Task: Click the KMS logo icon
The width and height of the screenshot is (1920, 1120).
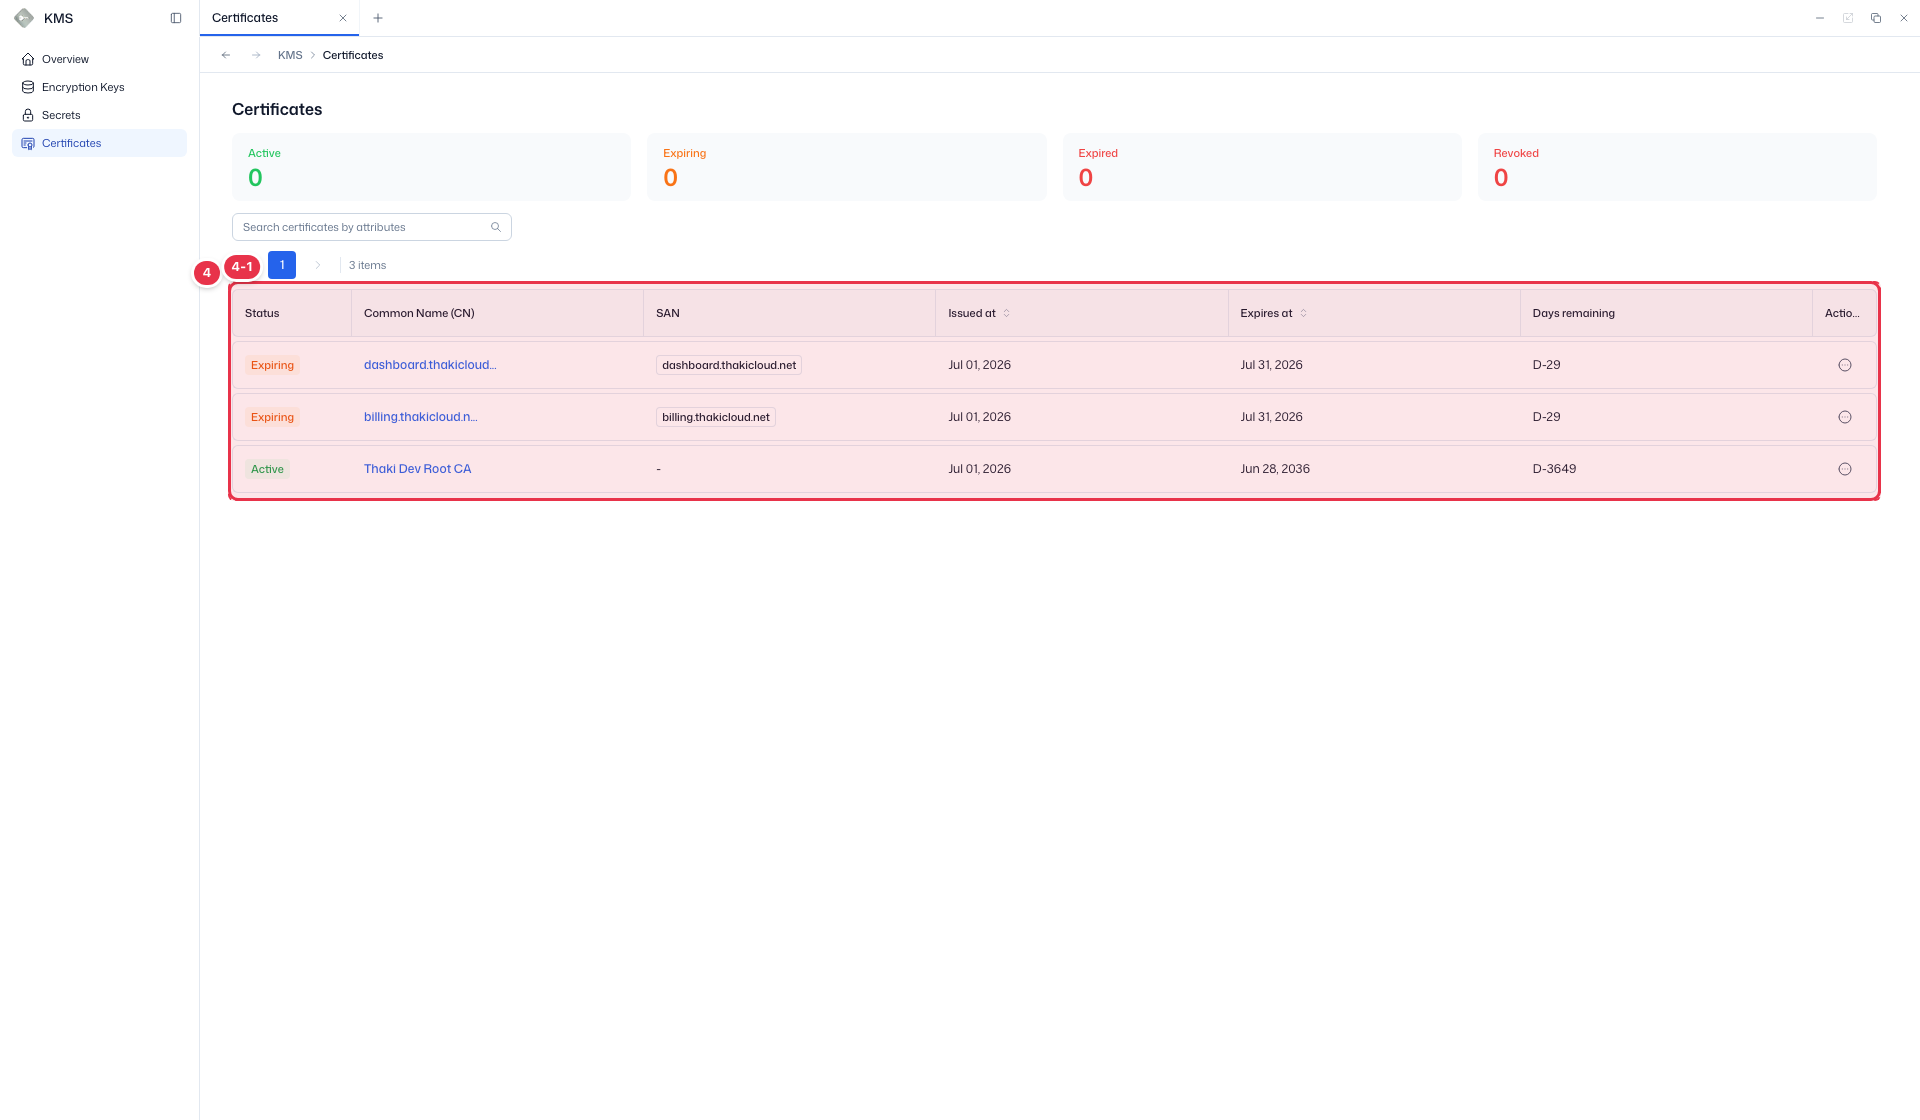Action: pos(24,18)
